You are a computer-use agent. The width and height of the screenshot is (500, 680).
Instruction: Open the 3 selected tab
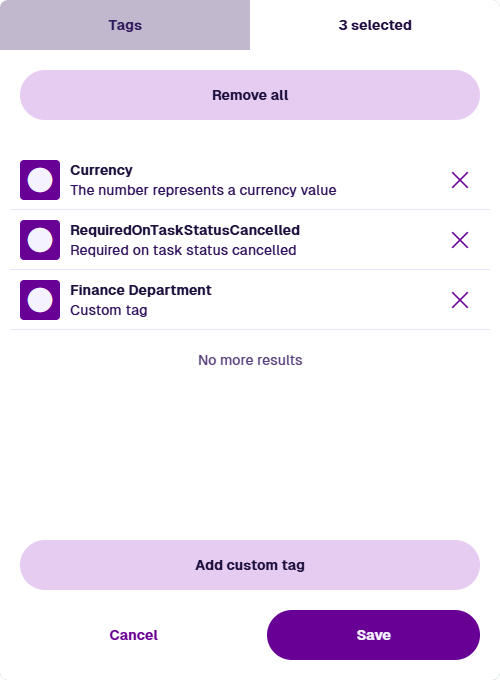(x=375, y=25)
